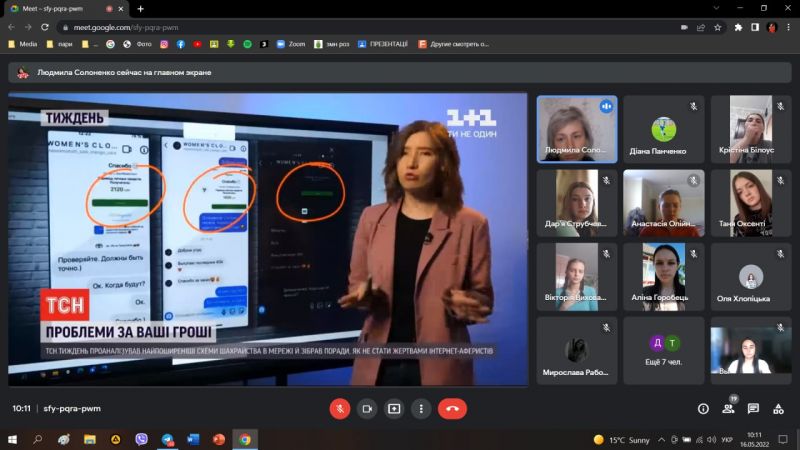Show hidden system tray icons

click(x=661, y=439)
